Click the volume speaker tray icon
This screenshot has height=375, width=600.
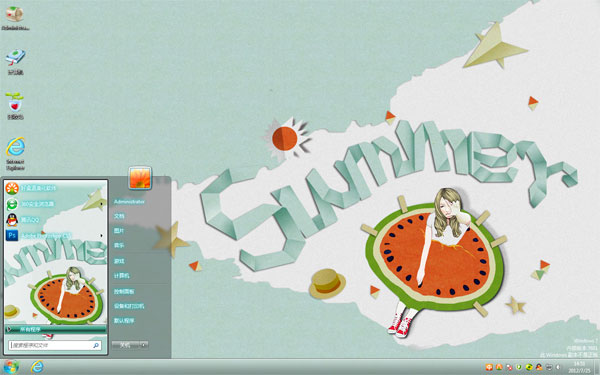click(x=559, y=367)
